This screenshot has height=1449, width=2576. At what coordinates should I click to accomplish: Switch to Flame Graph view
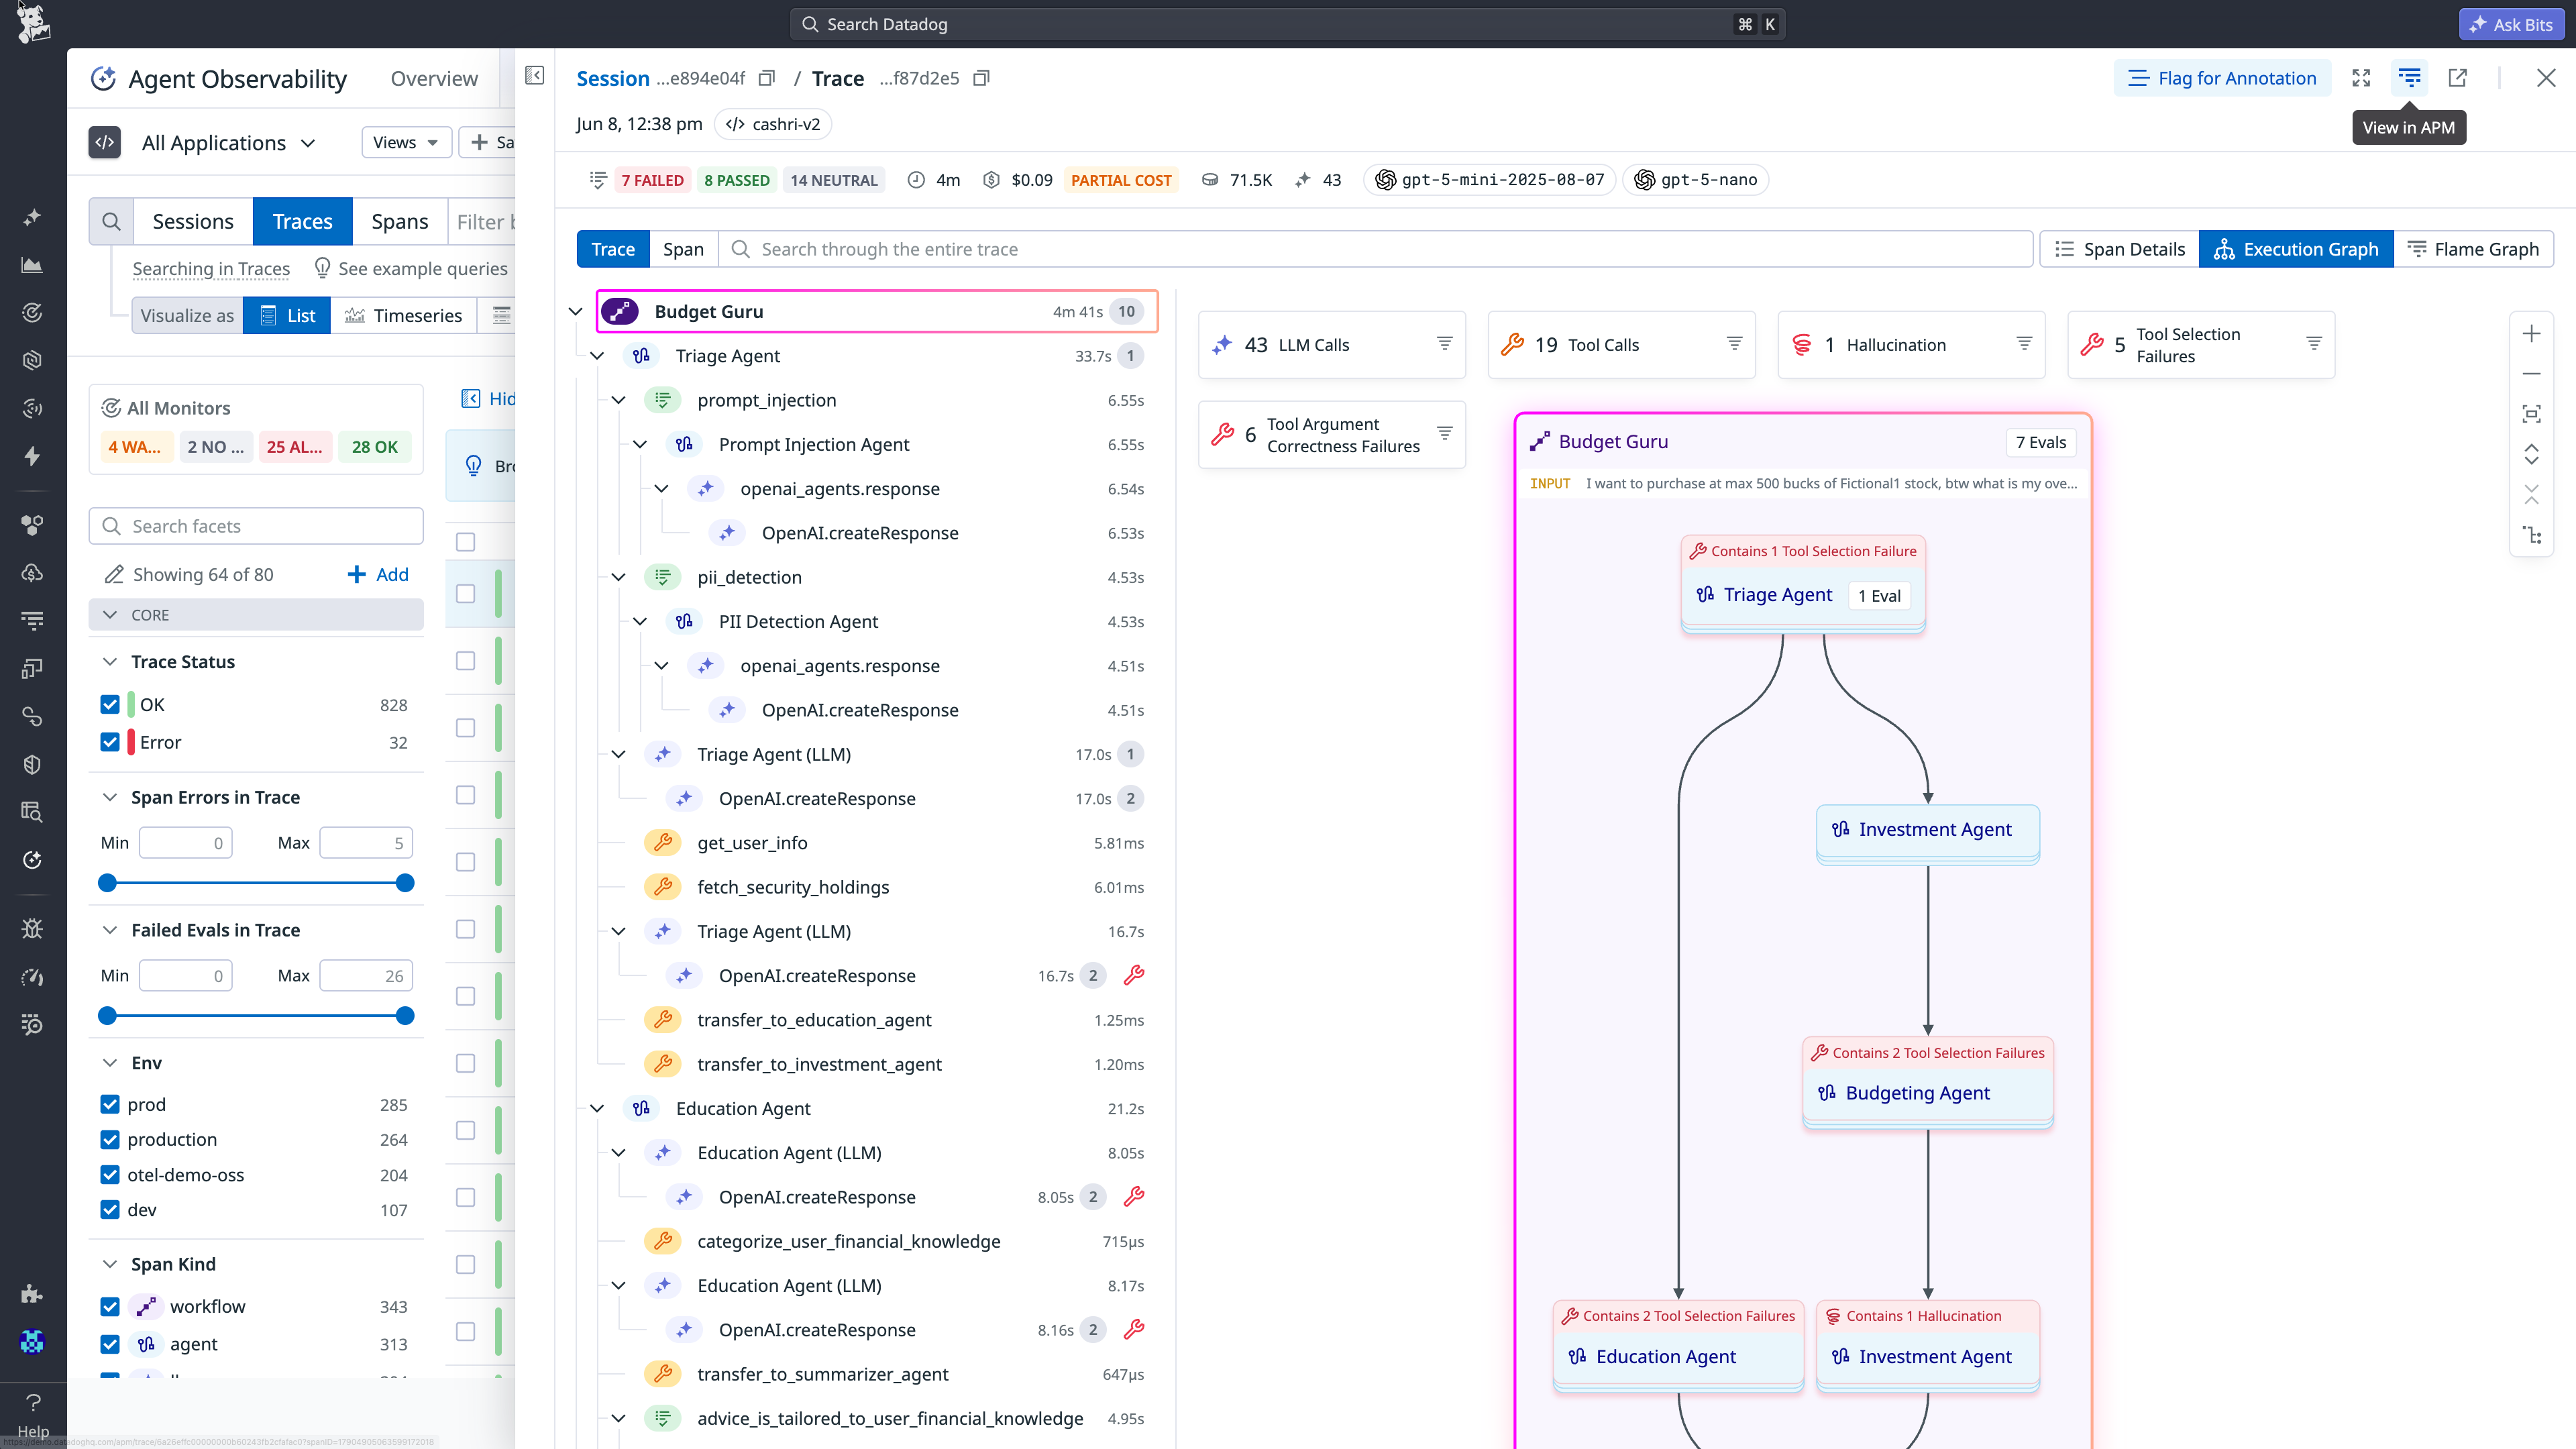pos(2473,249)
